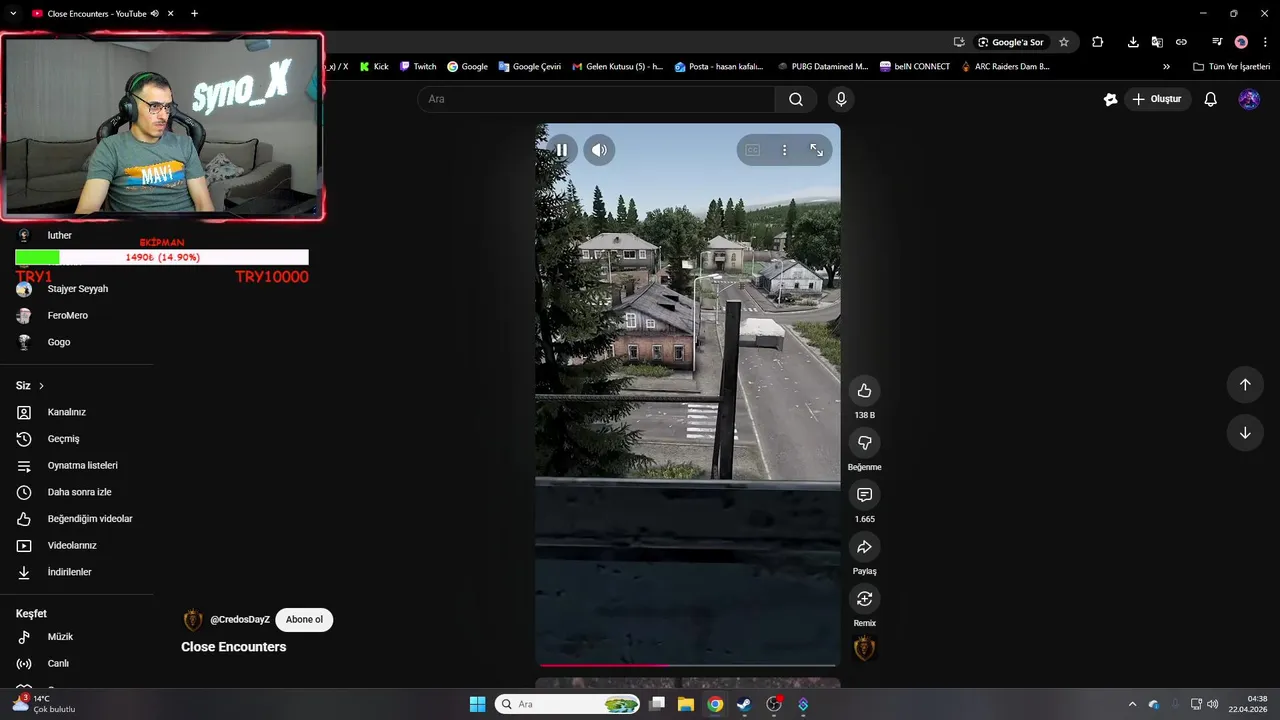Start voice search with microphone icon

(841, 99)
